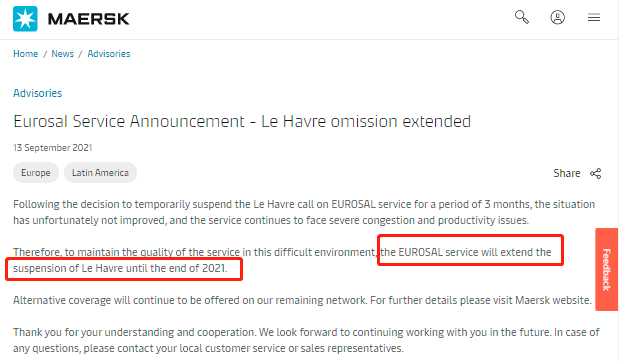Select the Europe tag pill

click(36, 173)
